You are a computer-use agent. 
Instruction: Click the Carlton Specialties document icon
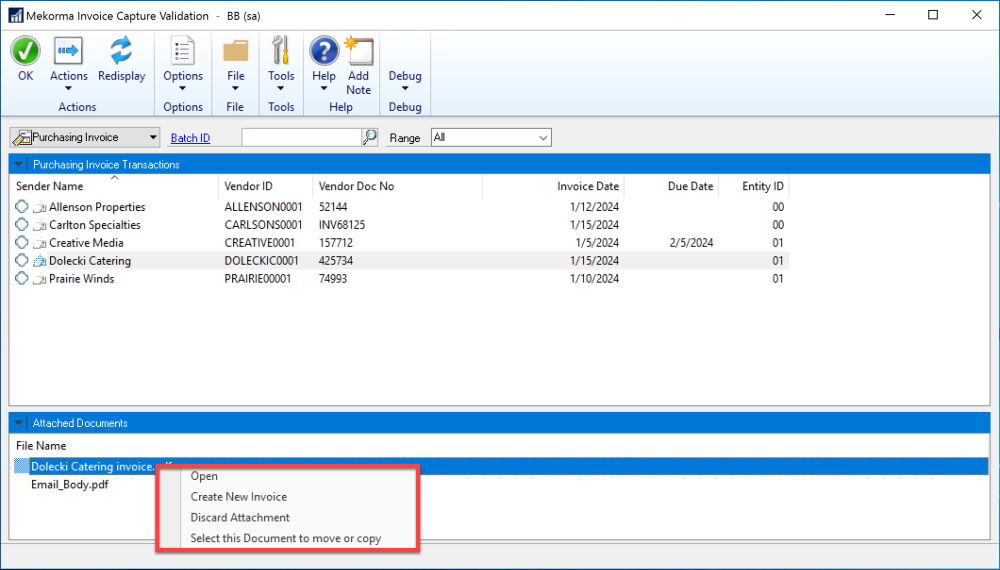(x=40, y=225)
